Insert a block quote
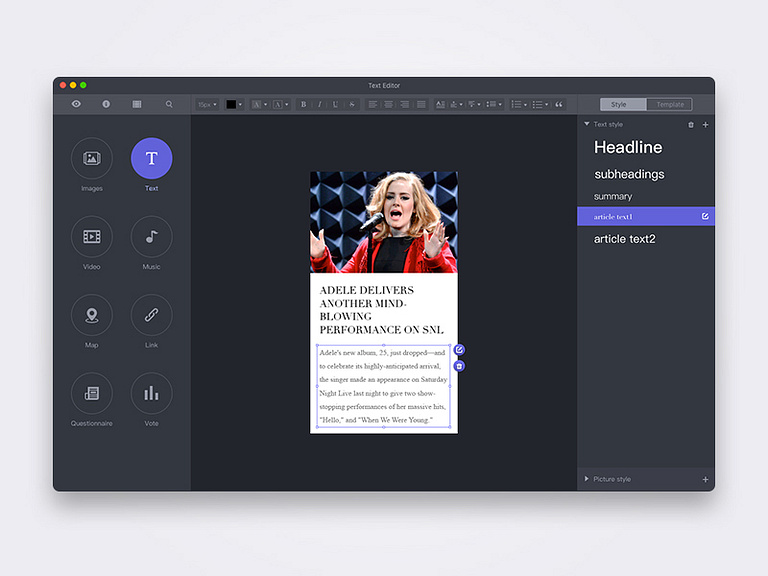Viewport: 768px width, 576px height. (x=559, y=104)
